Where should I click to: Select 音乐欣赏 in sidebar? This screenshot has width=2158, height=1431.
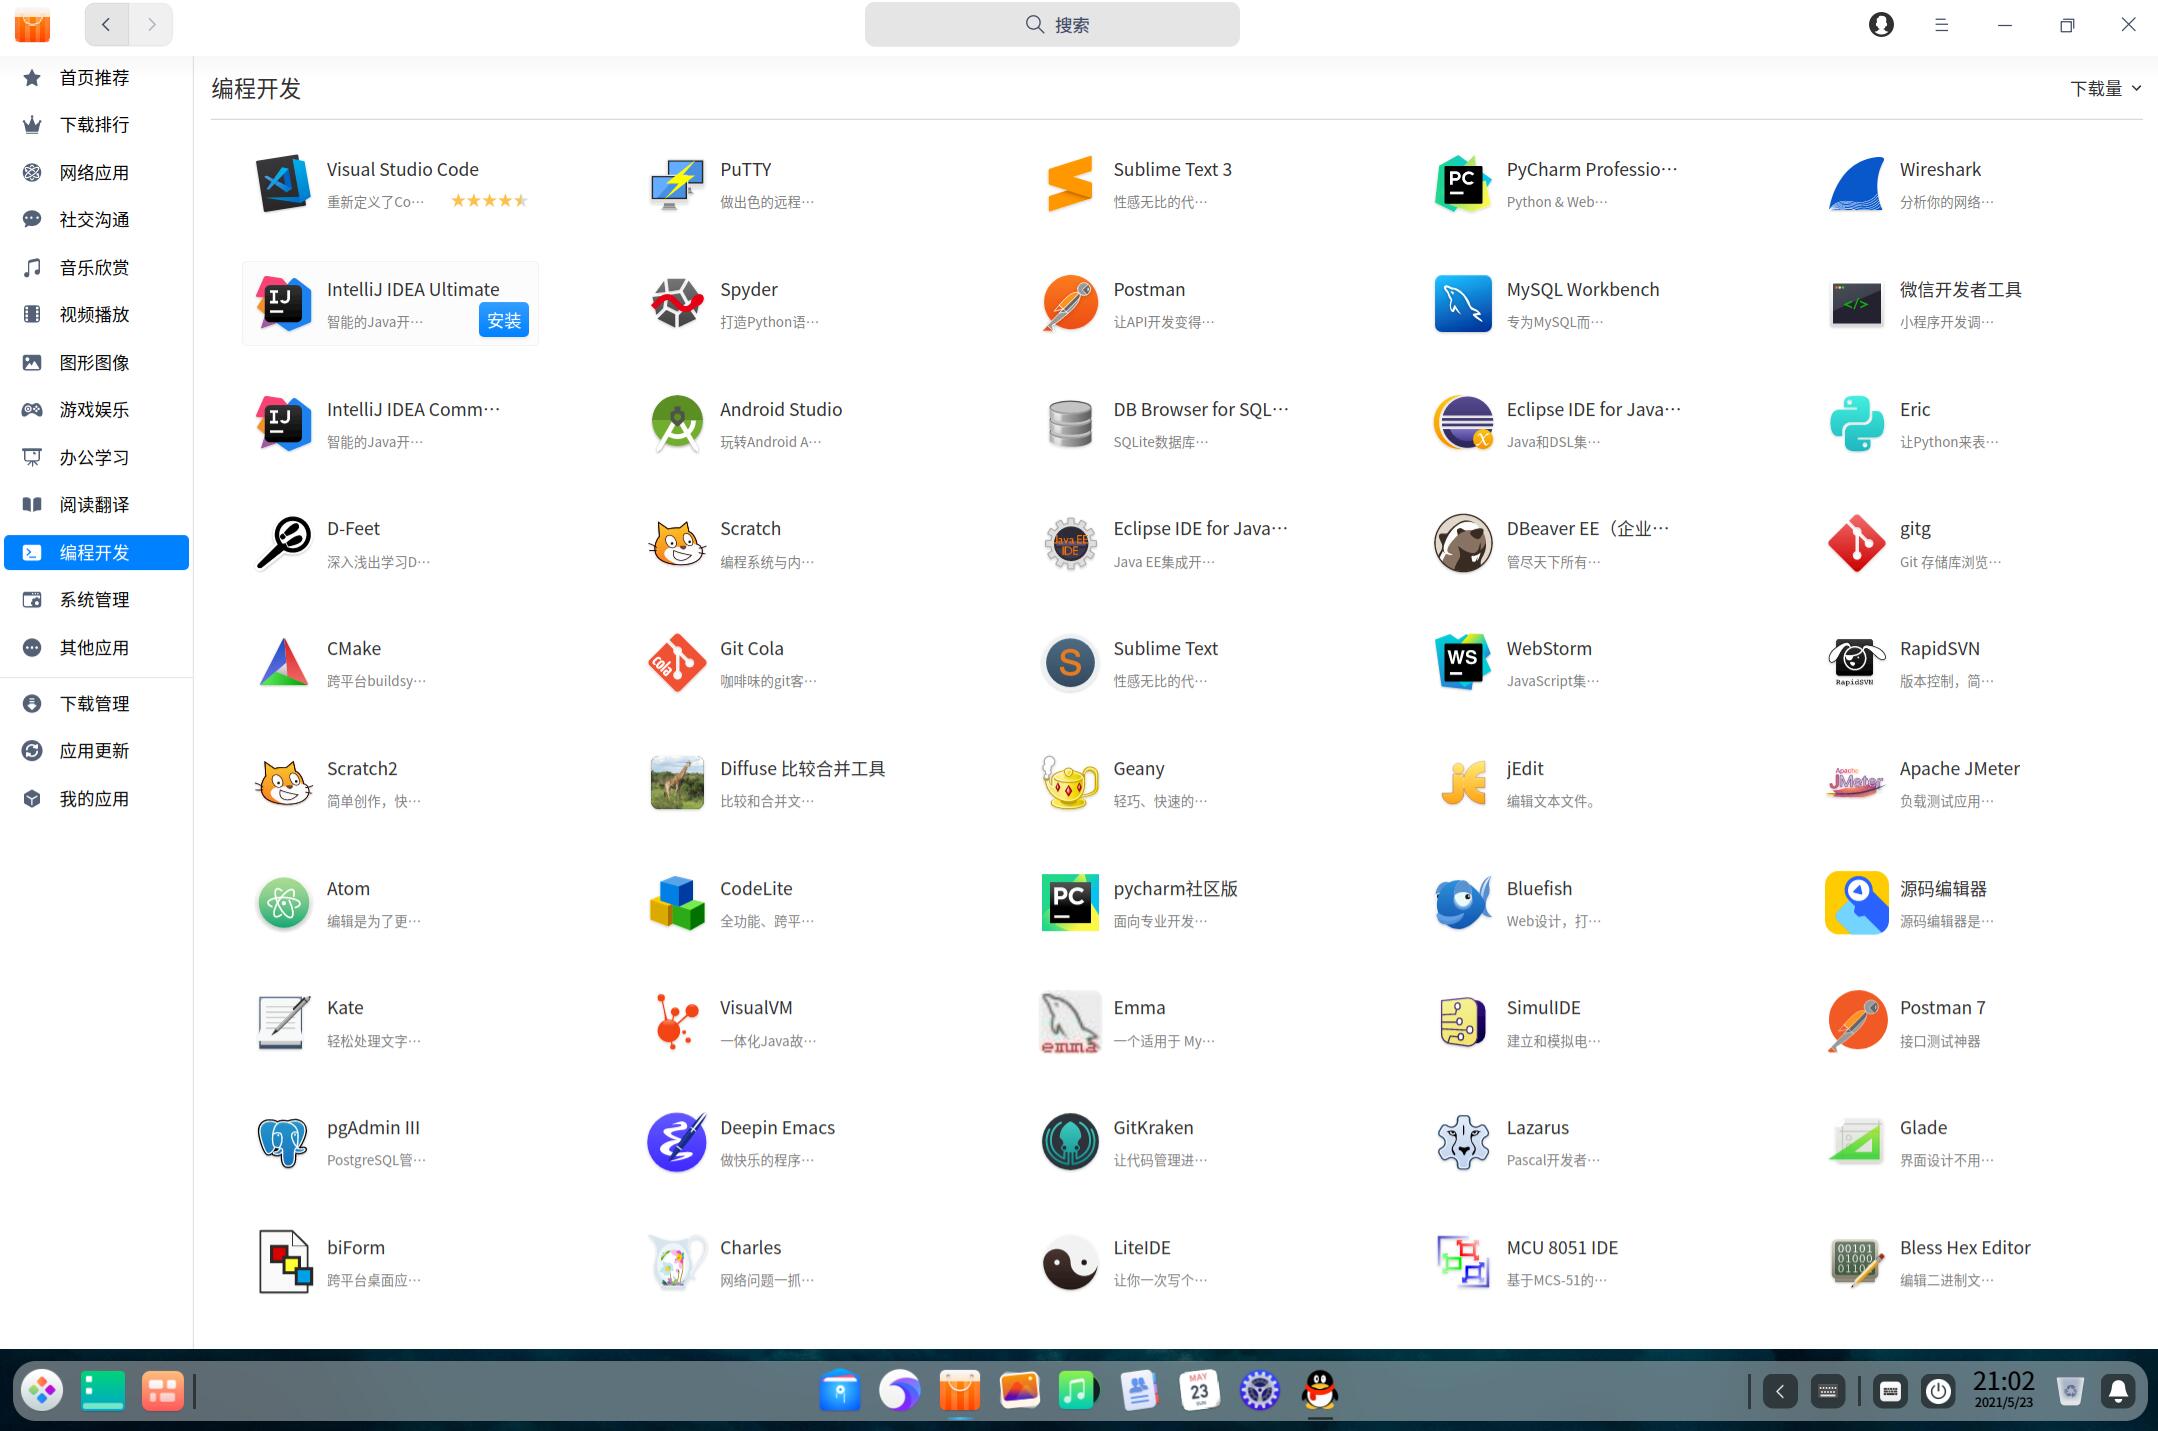(97, 267)
